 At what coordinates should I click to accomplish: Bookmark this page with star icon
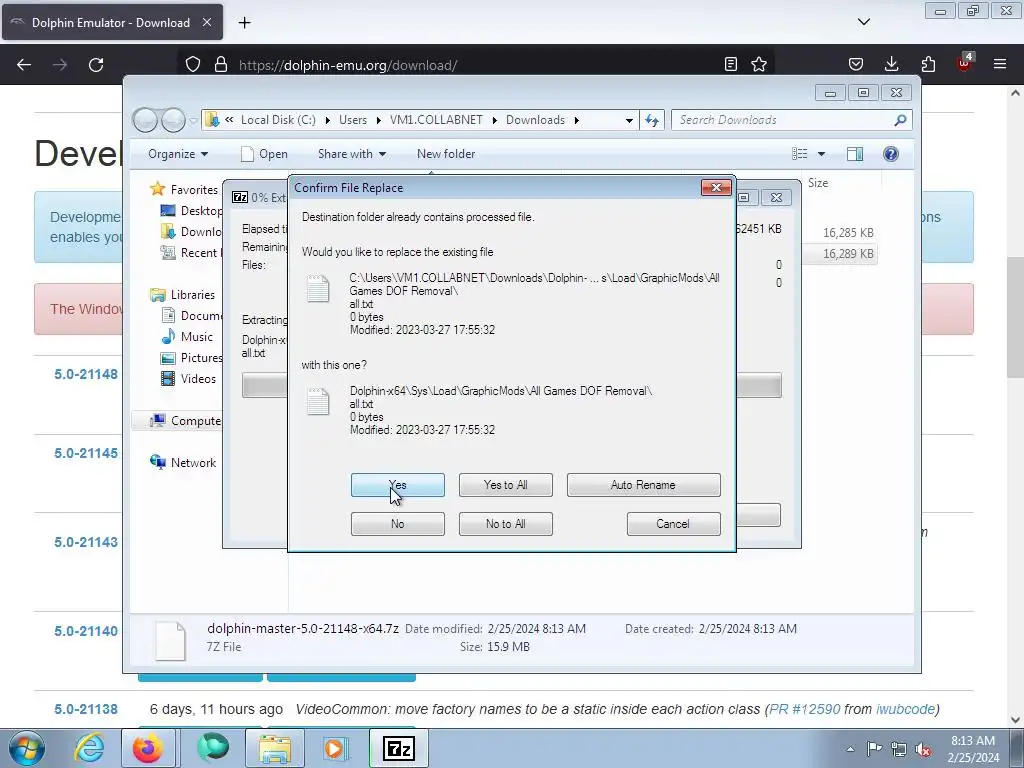(759, 65)
